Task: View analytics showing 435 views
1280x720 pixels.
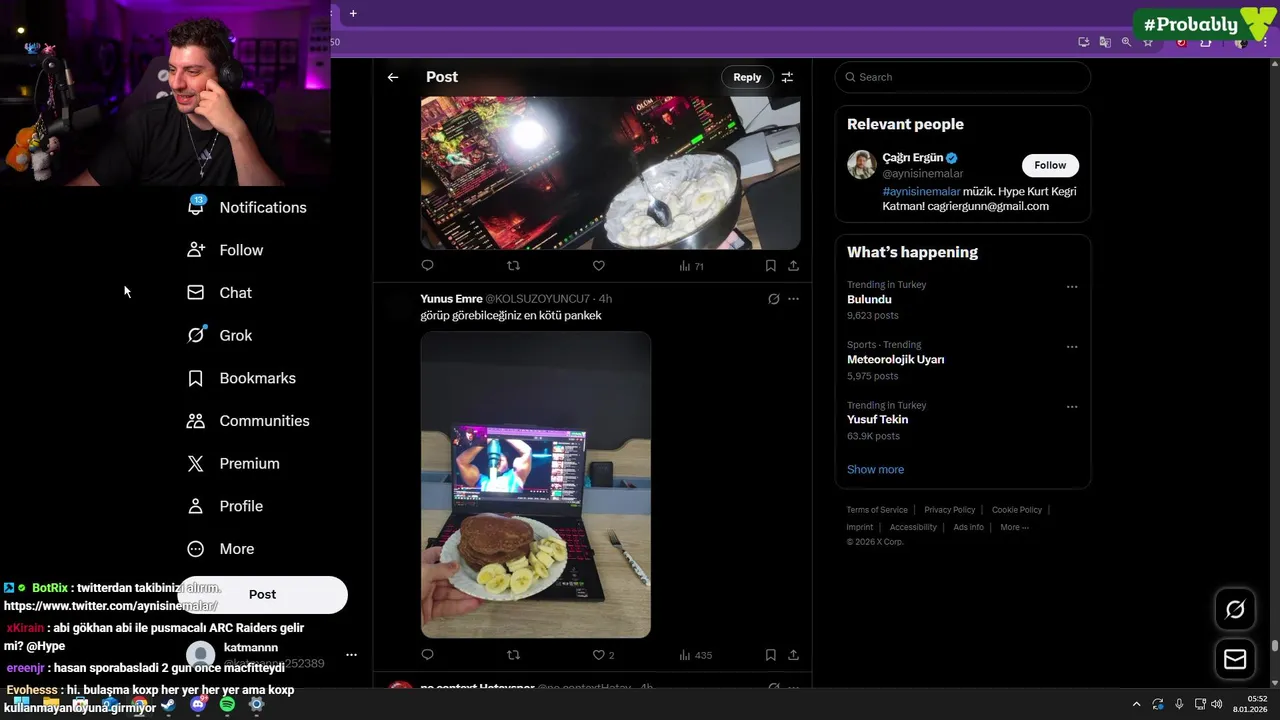Action: 695,655
